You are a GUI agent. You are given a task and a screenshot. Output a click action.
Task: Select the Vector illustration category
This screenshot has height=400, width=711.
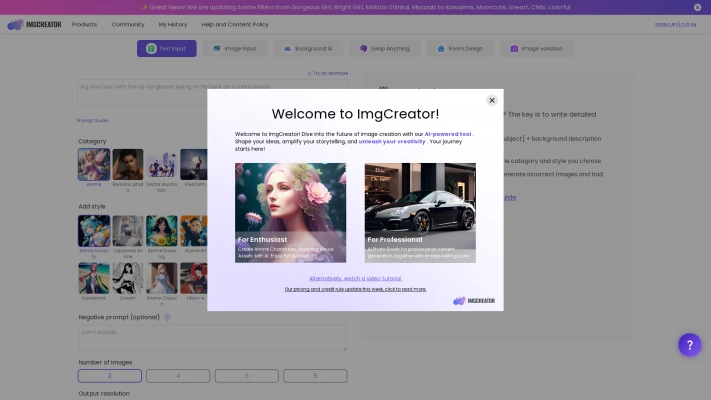click(x=161, y=164)
